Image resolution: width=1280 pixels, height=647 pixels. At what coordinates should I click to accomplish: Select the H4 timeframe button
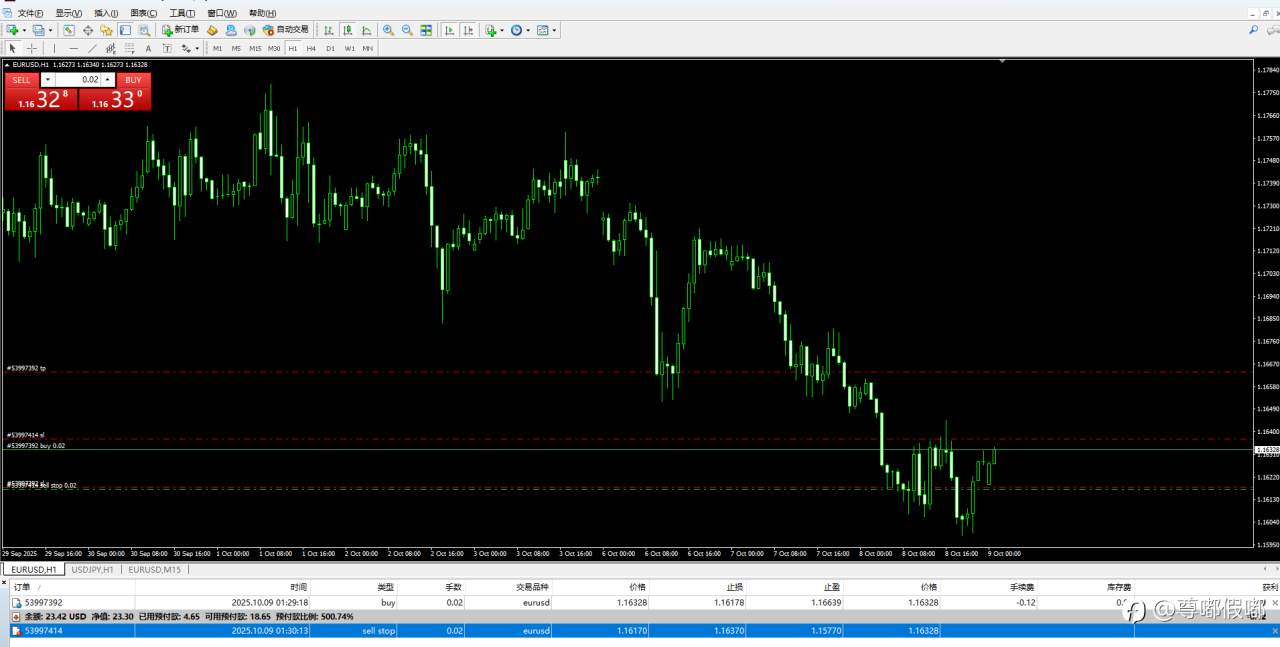click(x=311, y=48)
